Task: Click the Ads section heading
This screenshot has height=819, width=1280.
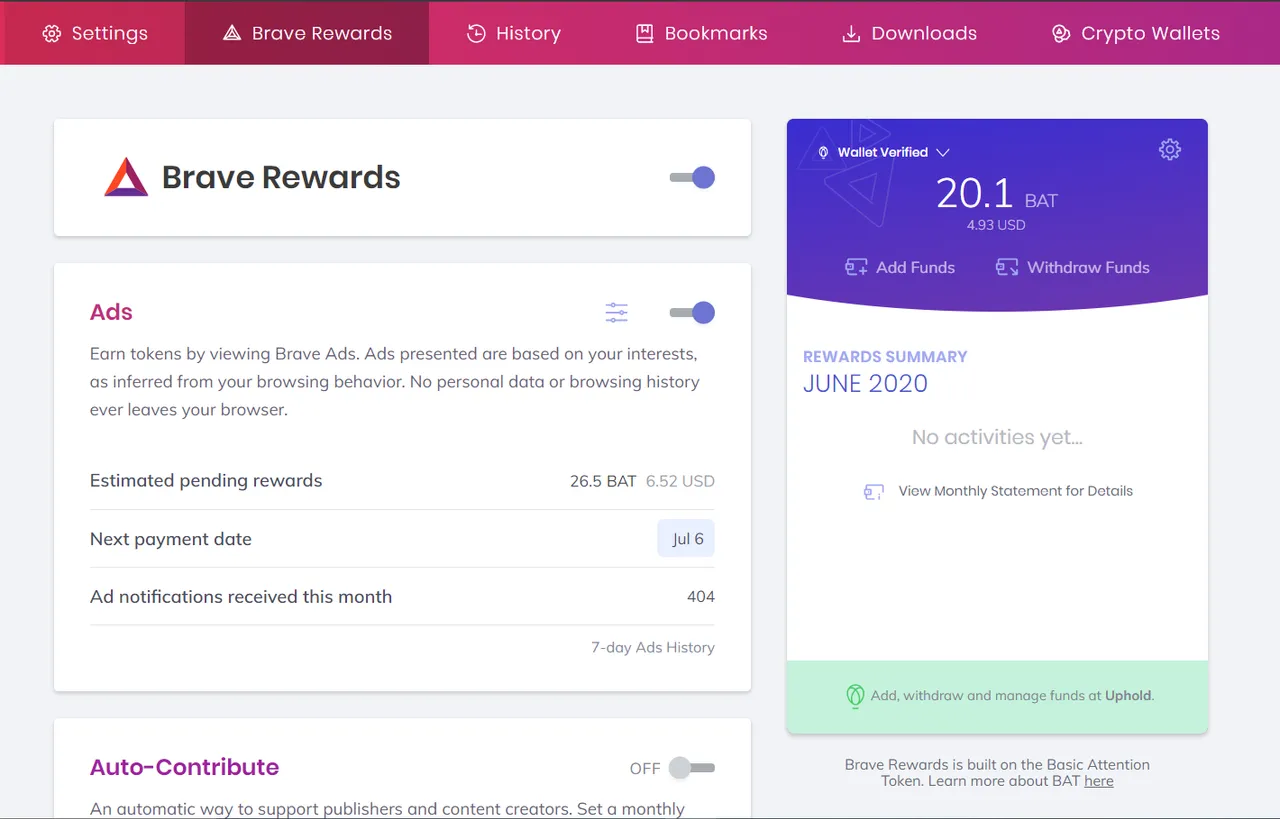Action: (111, 312)
